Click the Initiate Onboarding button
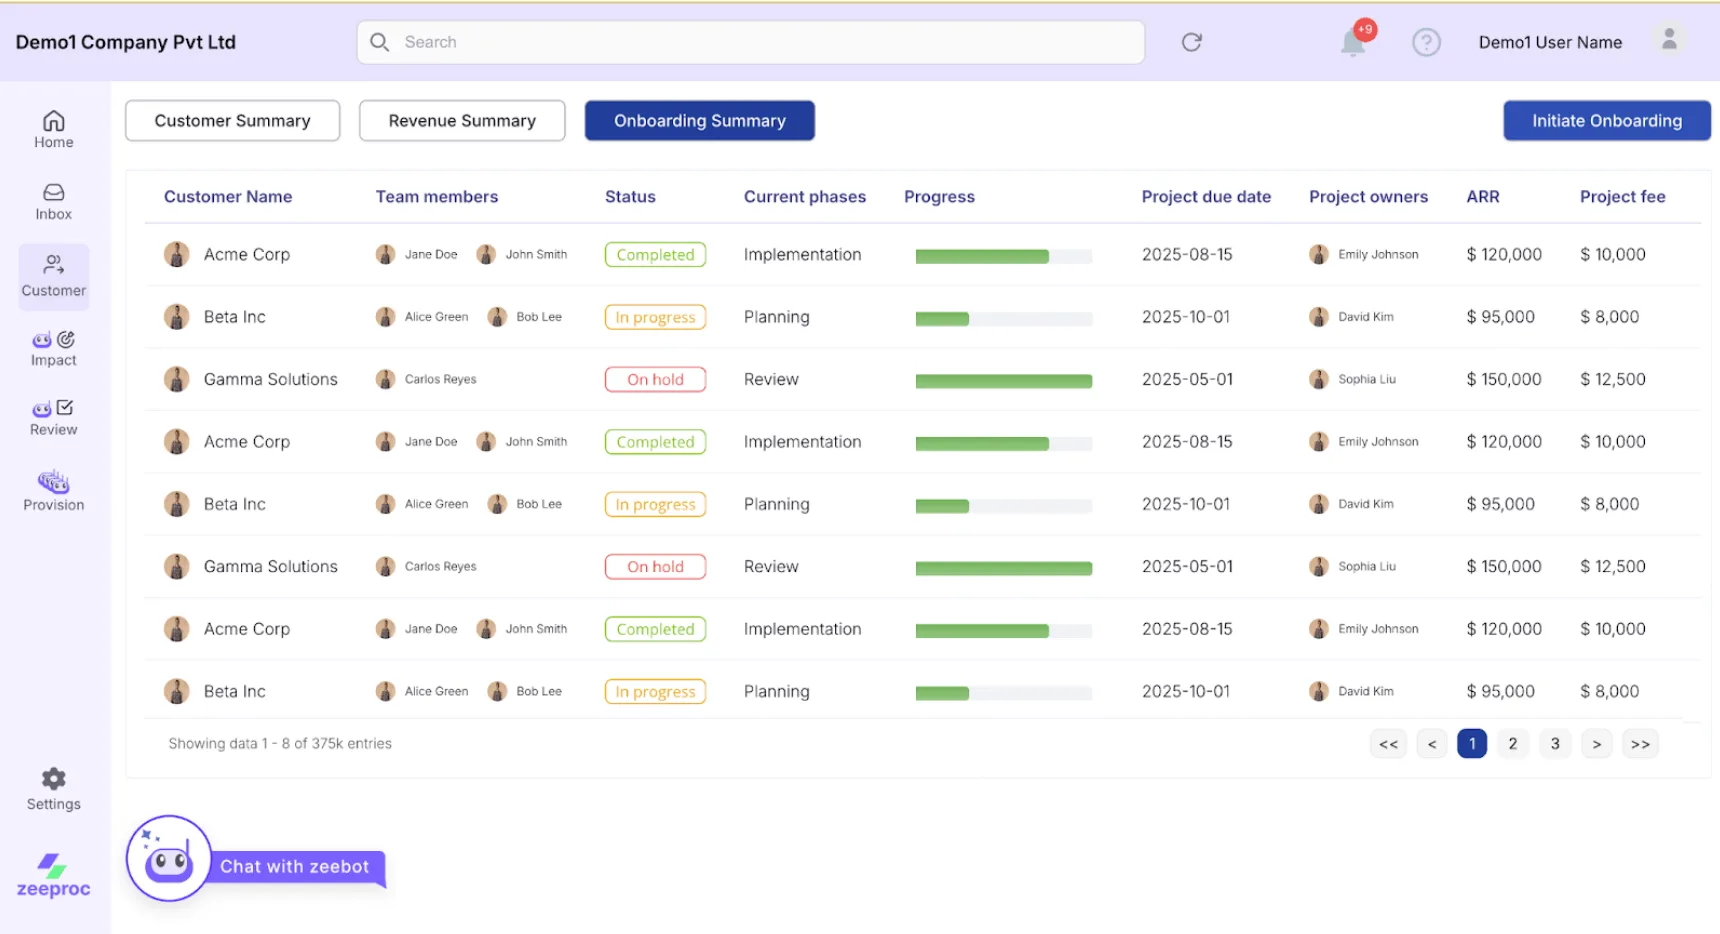 (x=1606, y=120)
